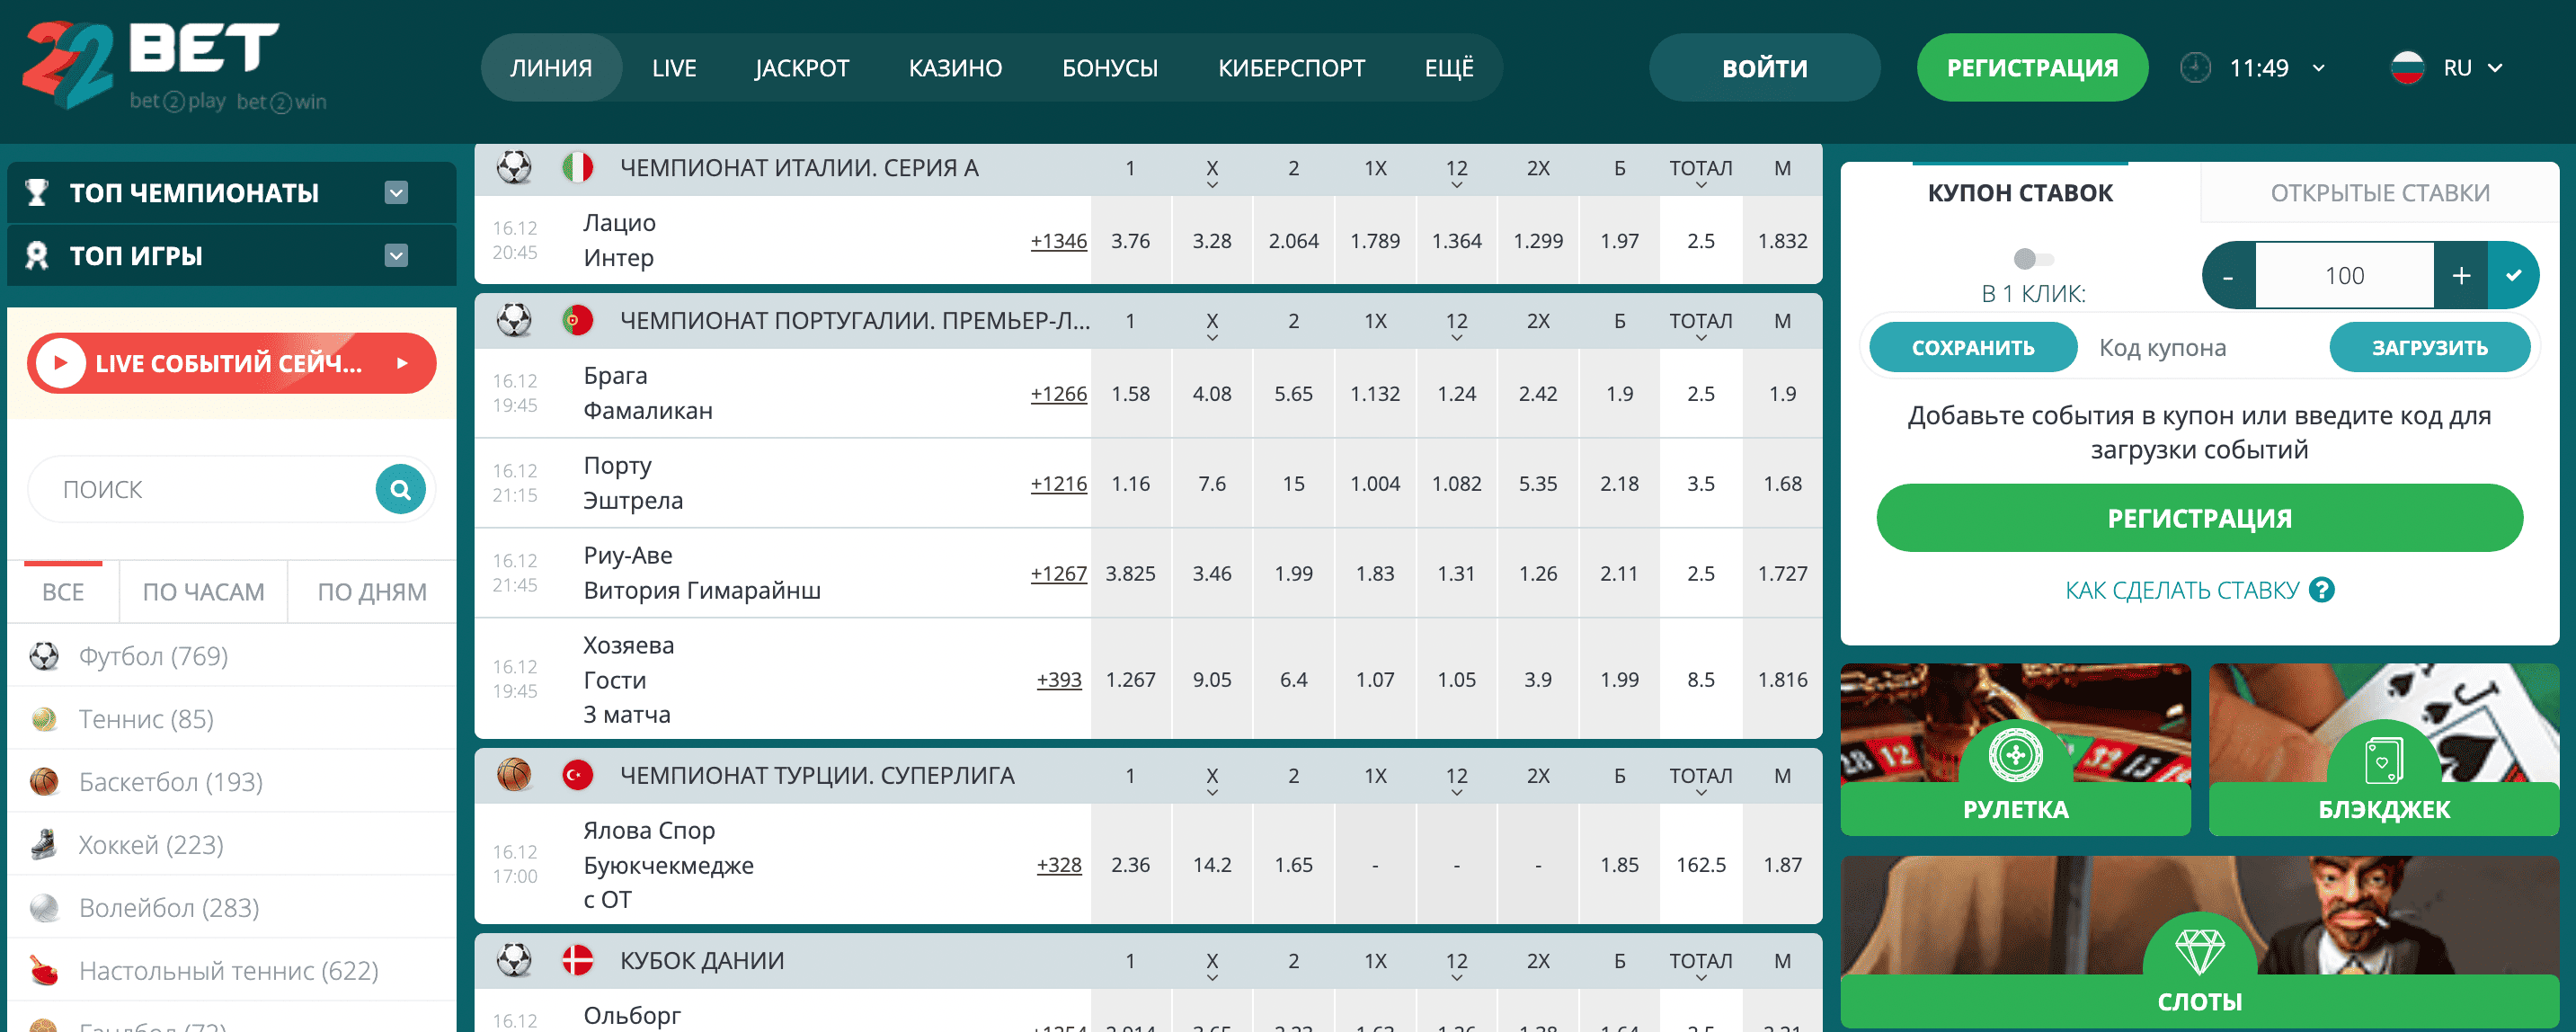
Task: Click the ribbon icon in Топ игры
Action: 37,256
